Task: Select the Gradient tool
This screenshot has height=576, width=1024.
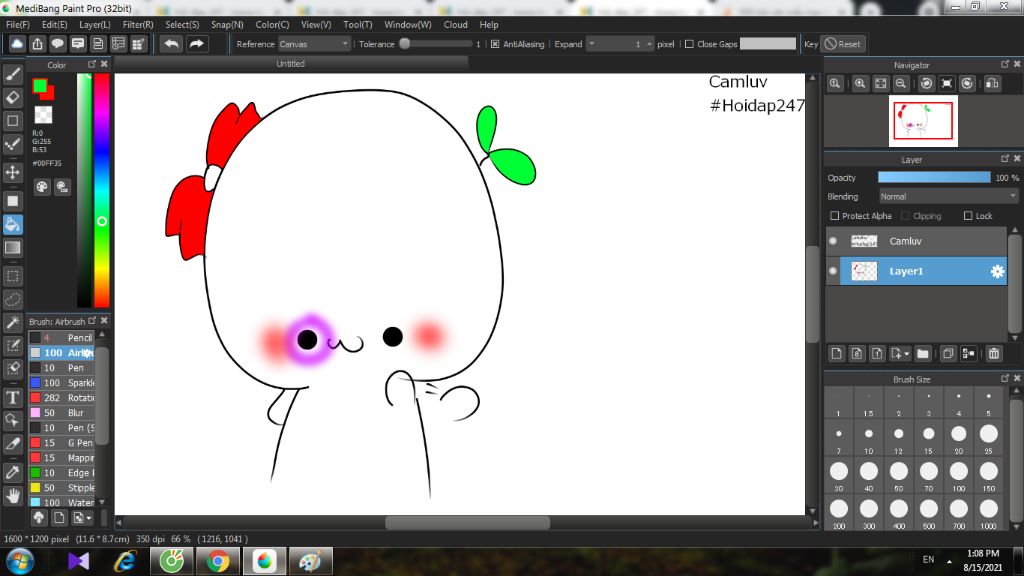Action: 13,248
